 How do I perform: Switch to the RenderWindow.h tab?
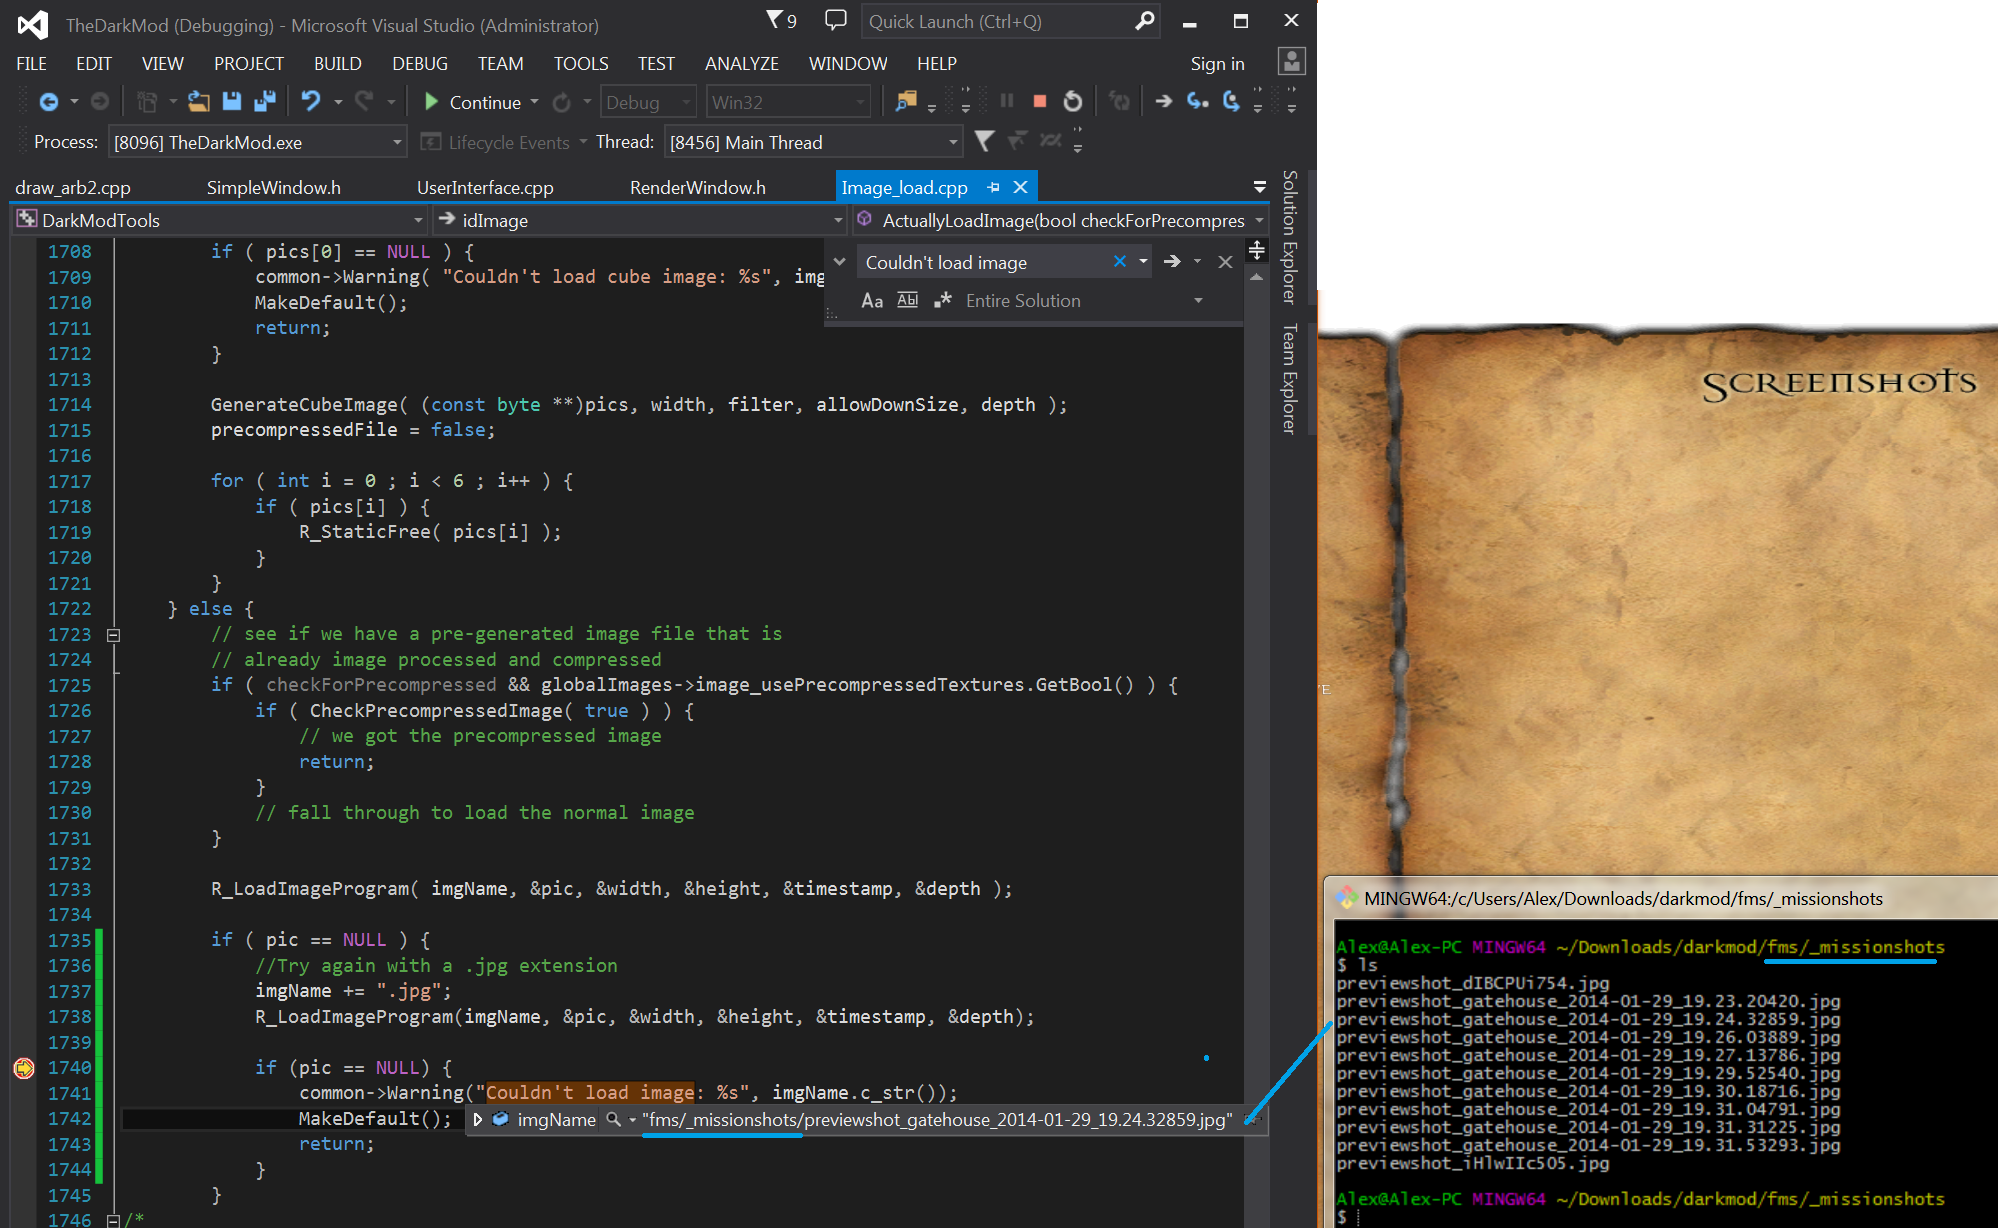[697, 187]
